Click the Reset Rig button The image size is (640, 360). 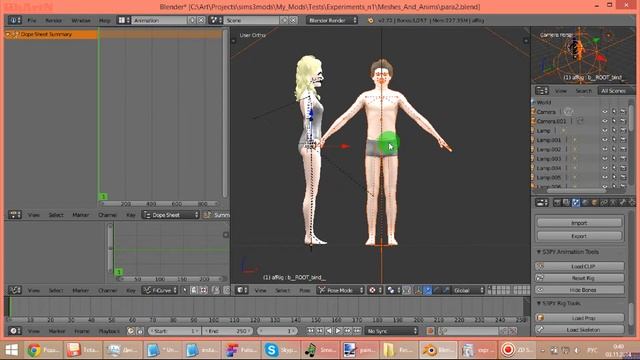coord(579,278)
